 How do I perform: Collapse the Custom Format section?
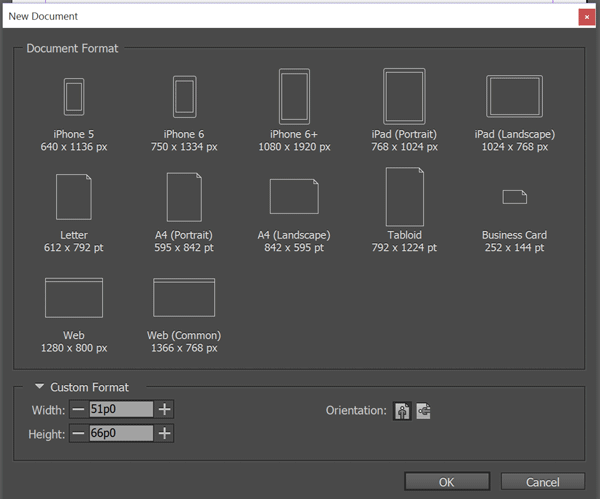coord(39,386)
